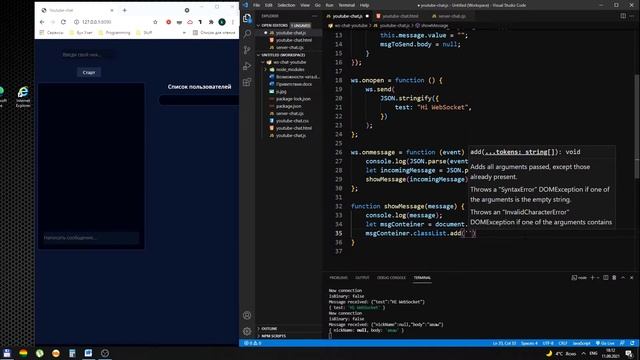This screenshot has height=360, width=640.
Task: Close the terminal panel
Action: pos(631,278)
